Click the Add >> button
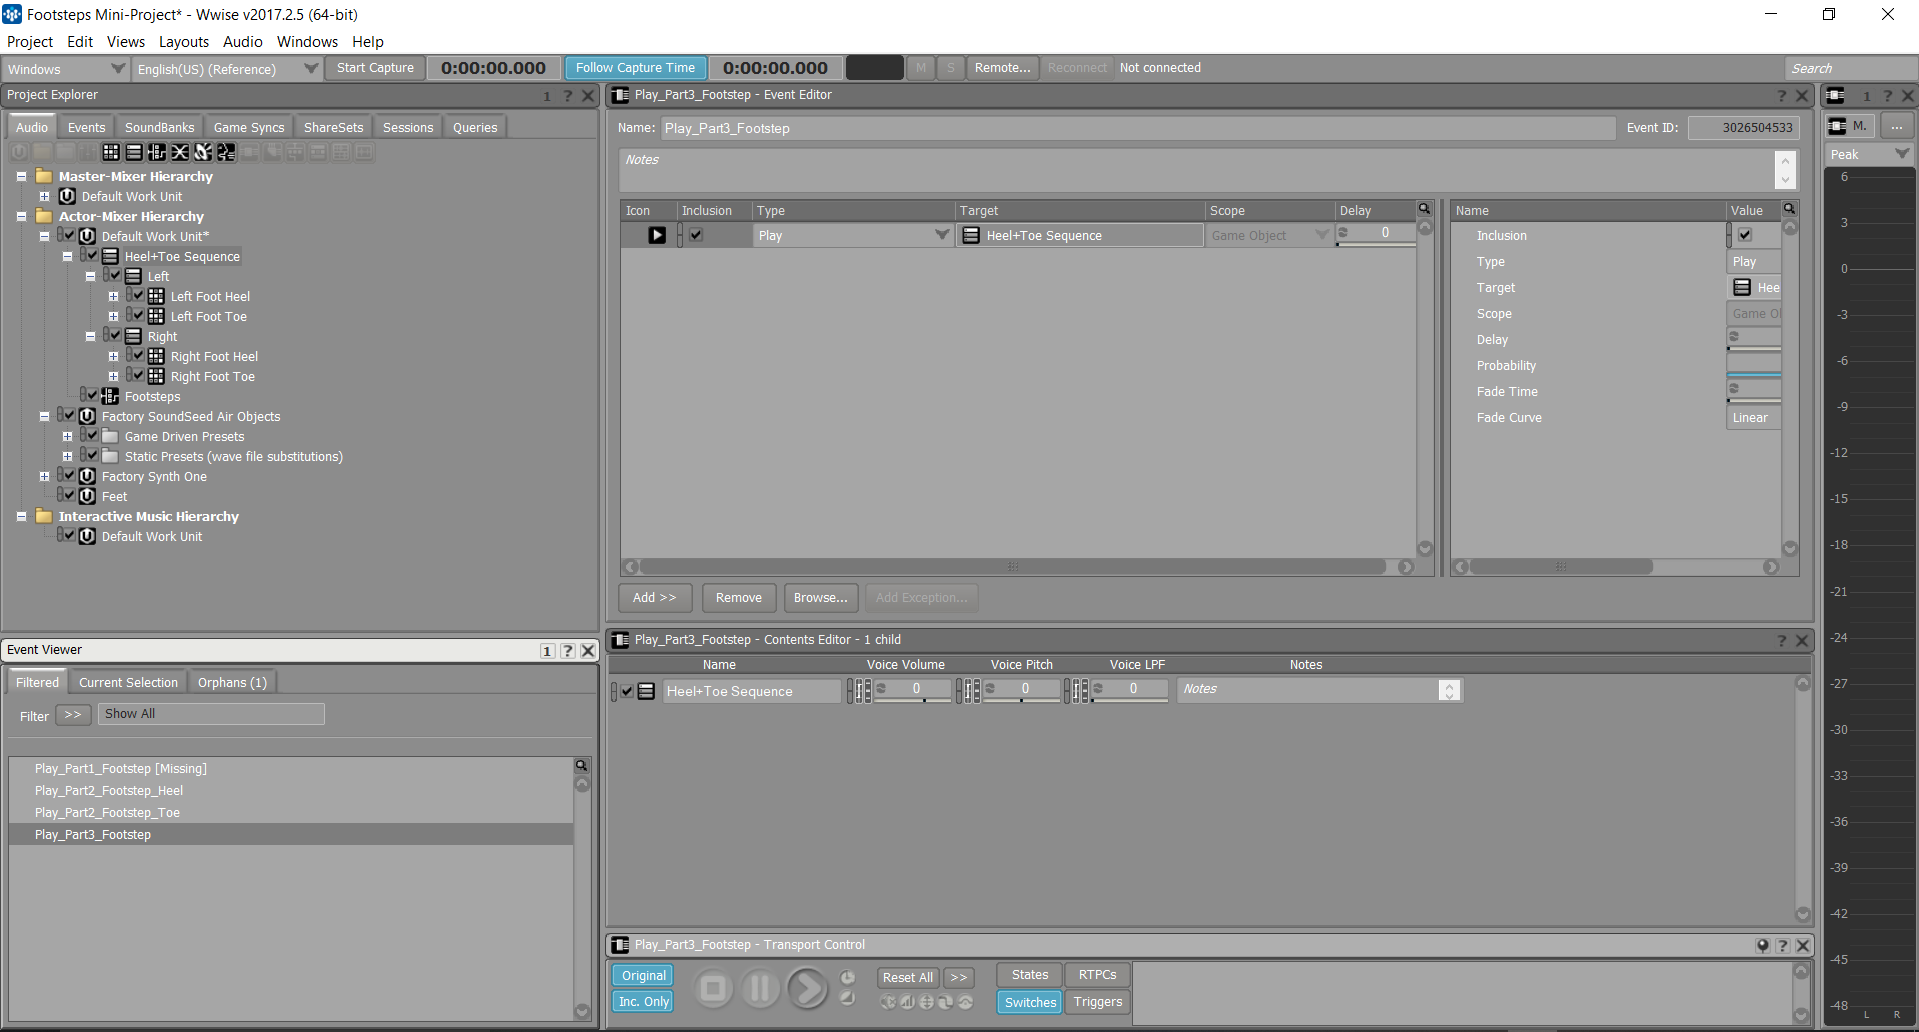This screenshot has height=1032, width=1919. (x=655, y=597)
